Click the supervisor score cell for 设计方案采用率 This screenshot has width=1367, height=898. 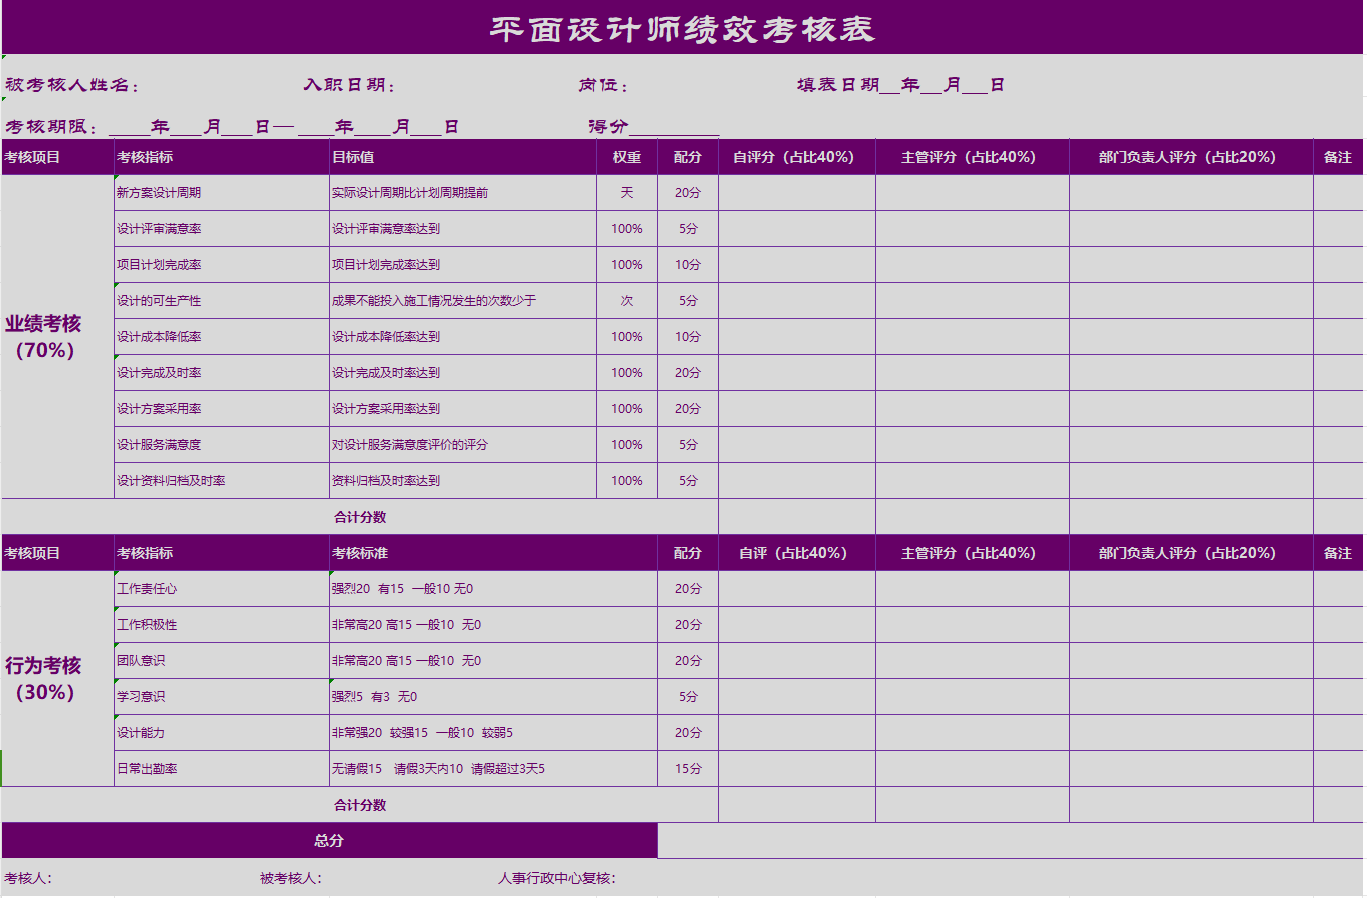pos(972,409)
